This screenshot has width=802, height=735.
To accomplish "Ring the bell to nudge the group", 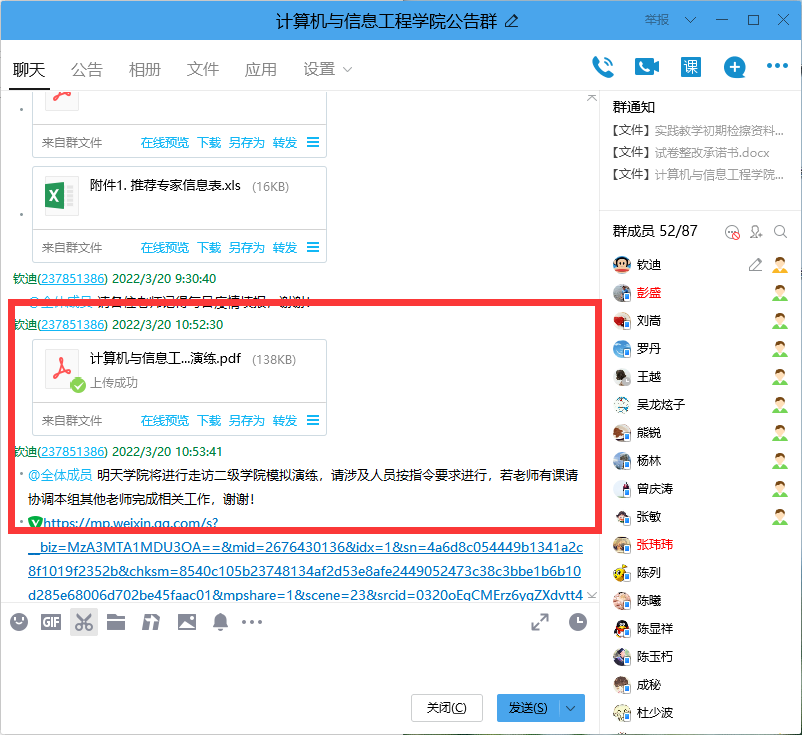I will tap(220, 622).
